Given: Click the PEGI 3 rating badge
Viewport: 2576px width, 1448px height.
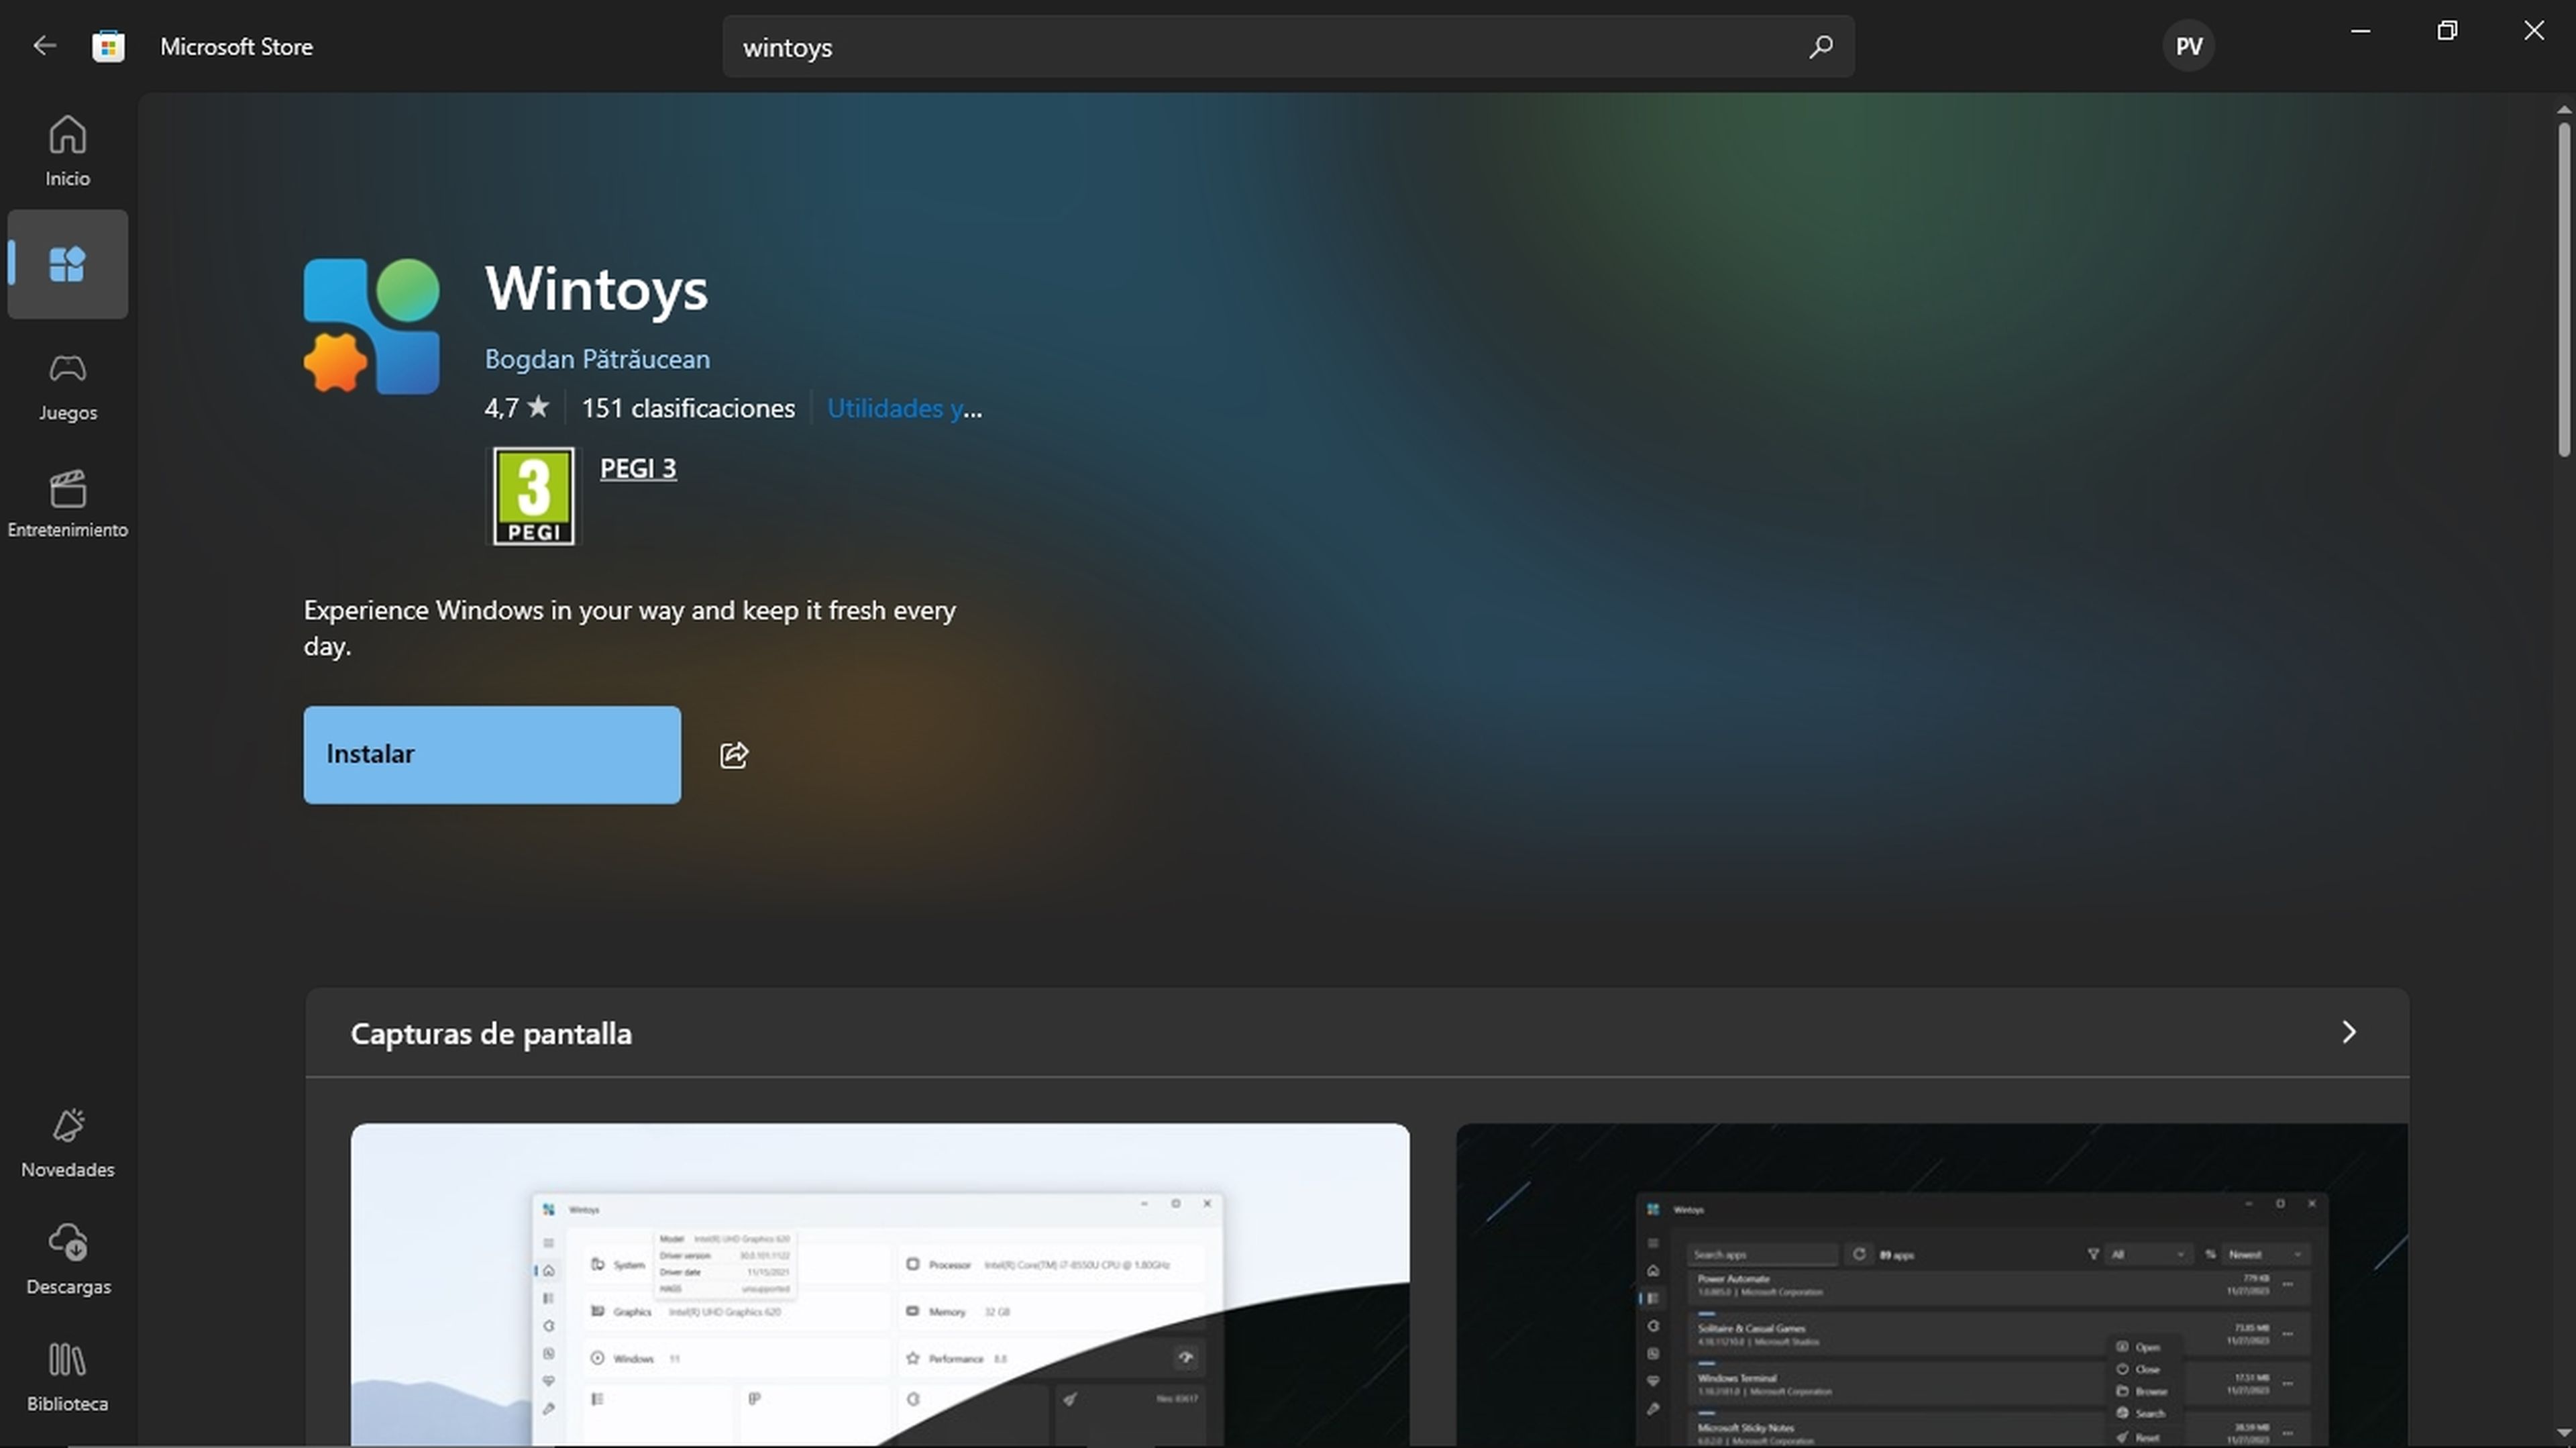Looking at the screenshot, I should 534,496.
